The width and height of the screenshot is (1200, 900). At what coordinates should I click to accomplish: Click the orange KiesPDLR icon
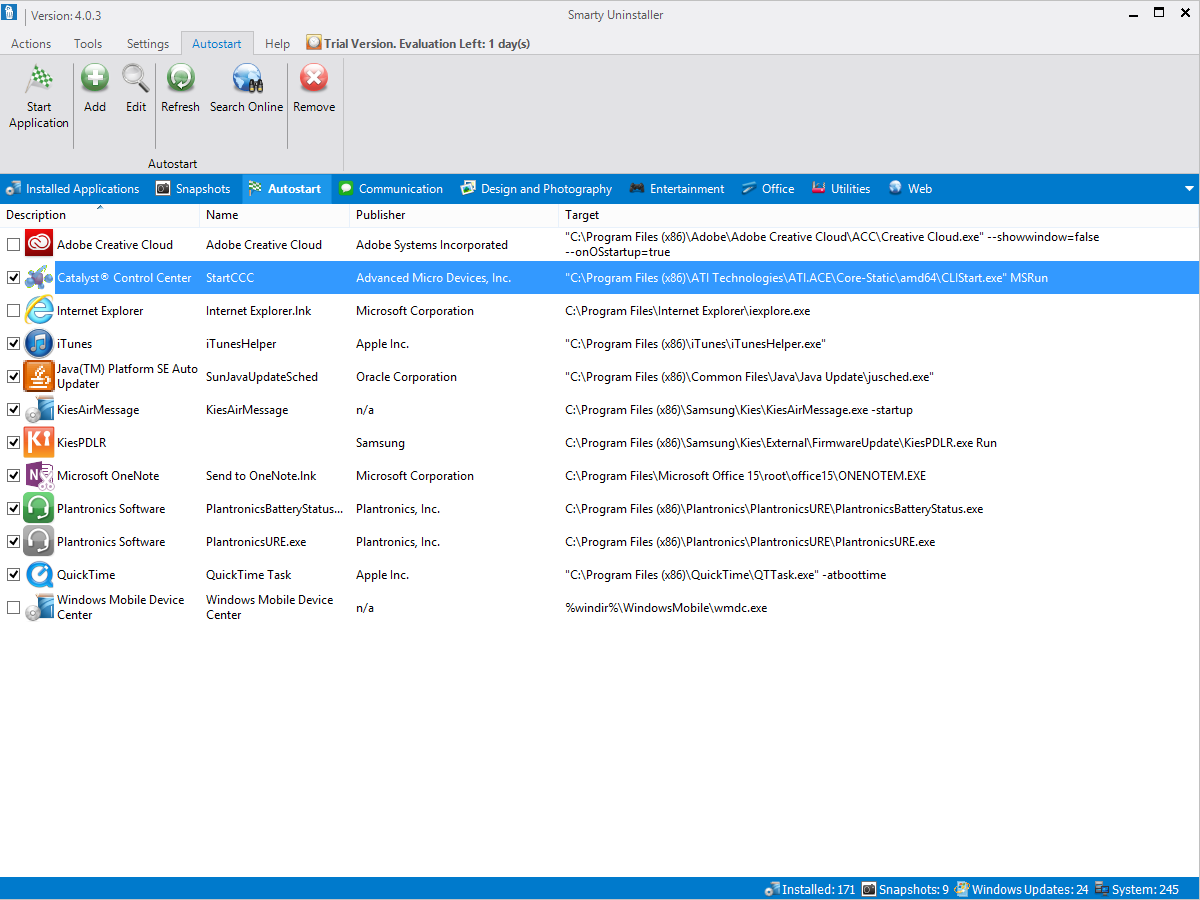pyautogui.click(x=39, y=443)
